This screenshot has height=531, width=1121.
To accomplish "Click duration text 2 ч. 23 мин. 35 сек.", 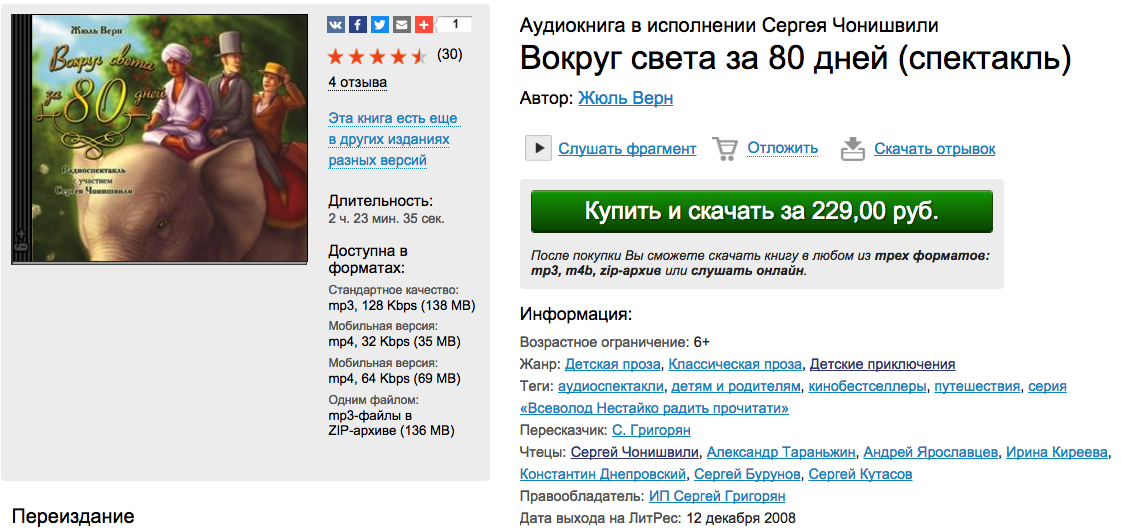I will (x=386, y=219).
